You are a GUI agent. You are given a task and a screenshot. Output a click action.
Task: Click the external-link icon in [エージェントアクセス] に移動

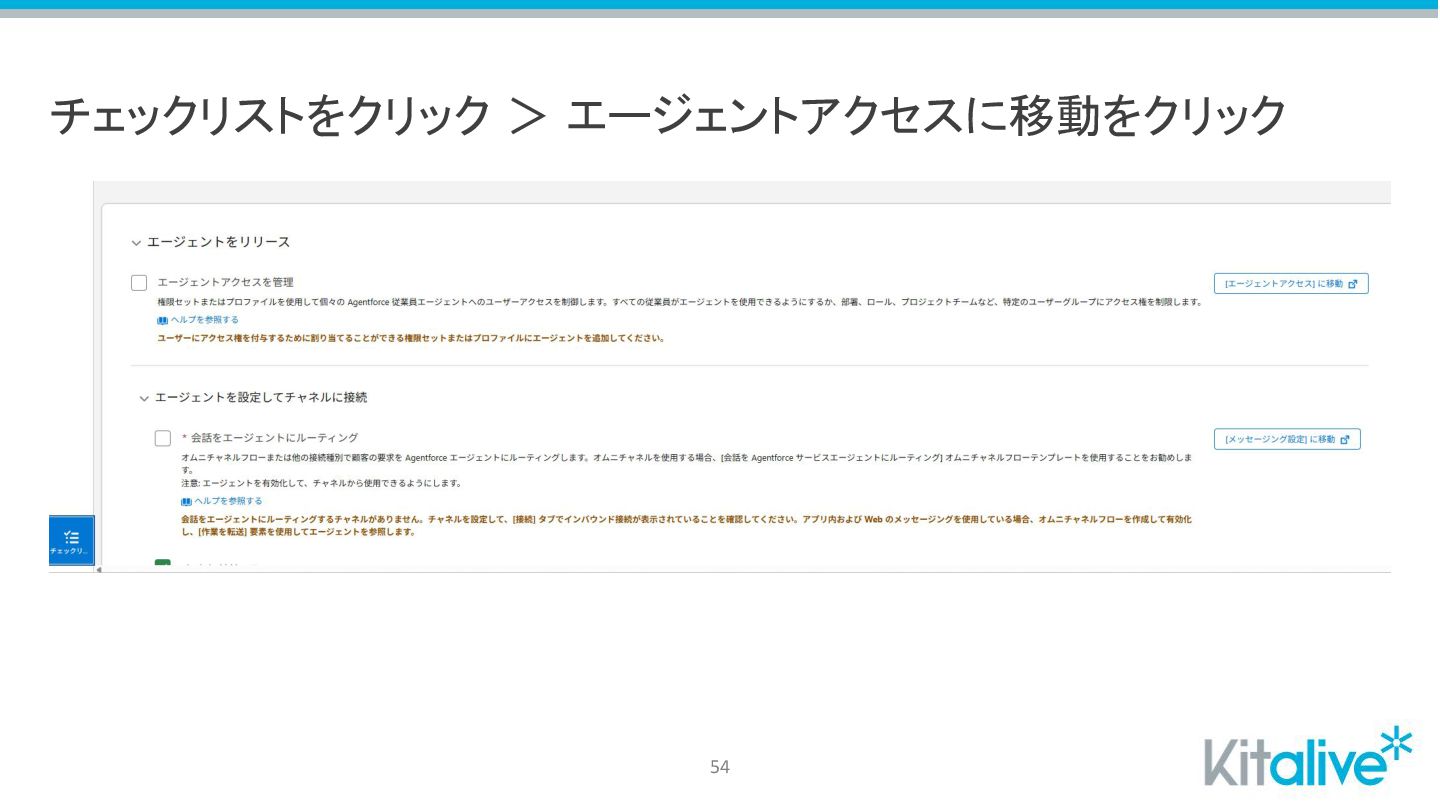pos(1353,284)
